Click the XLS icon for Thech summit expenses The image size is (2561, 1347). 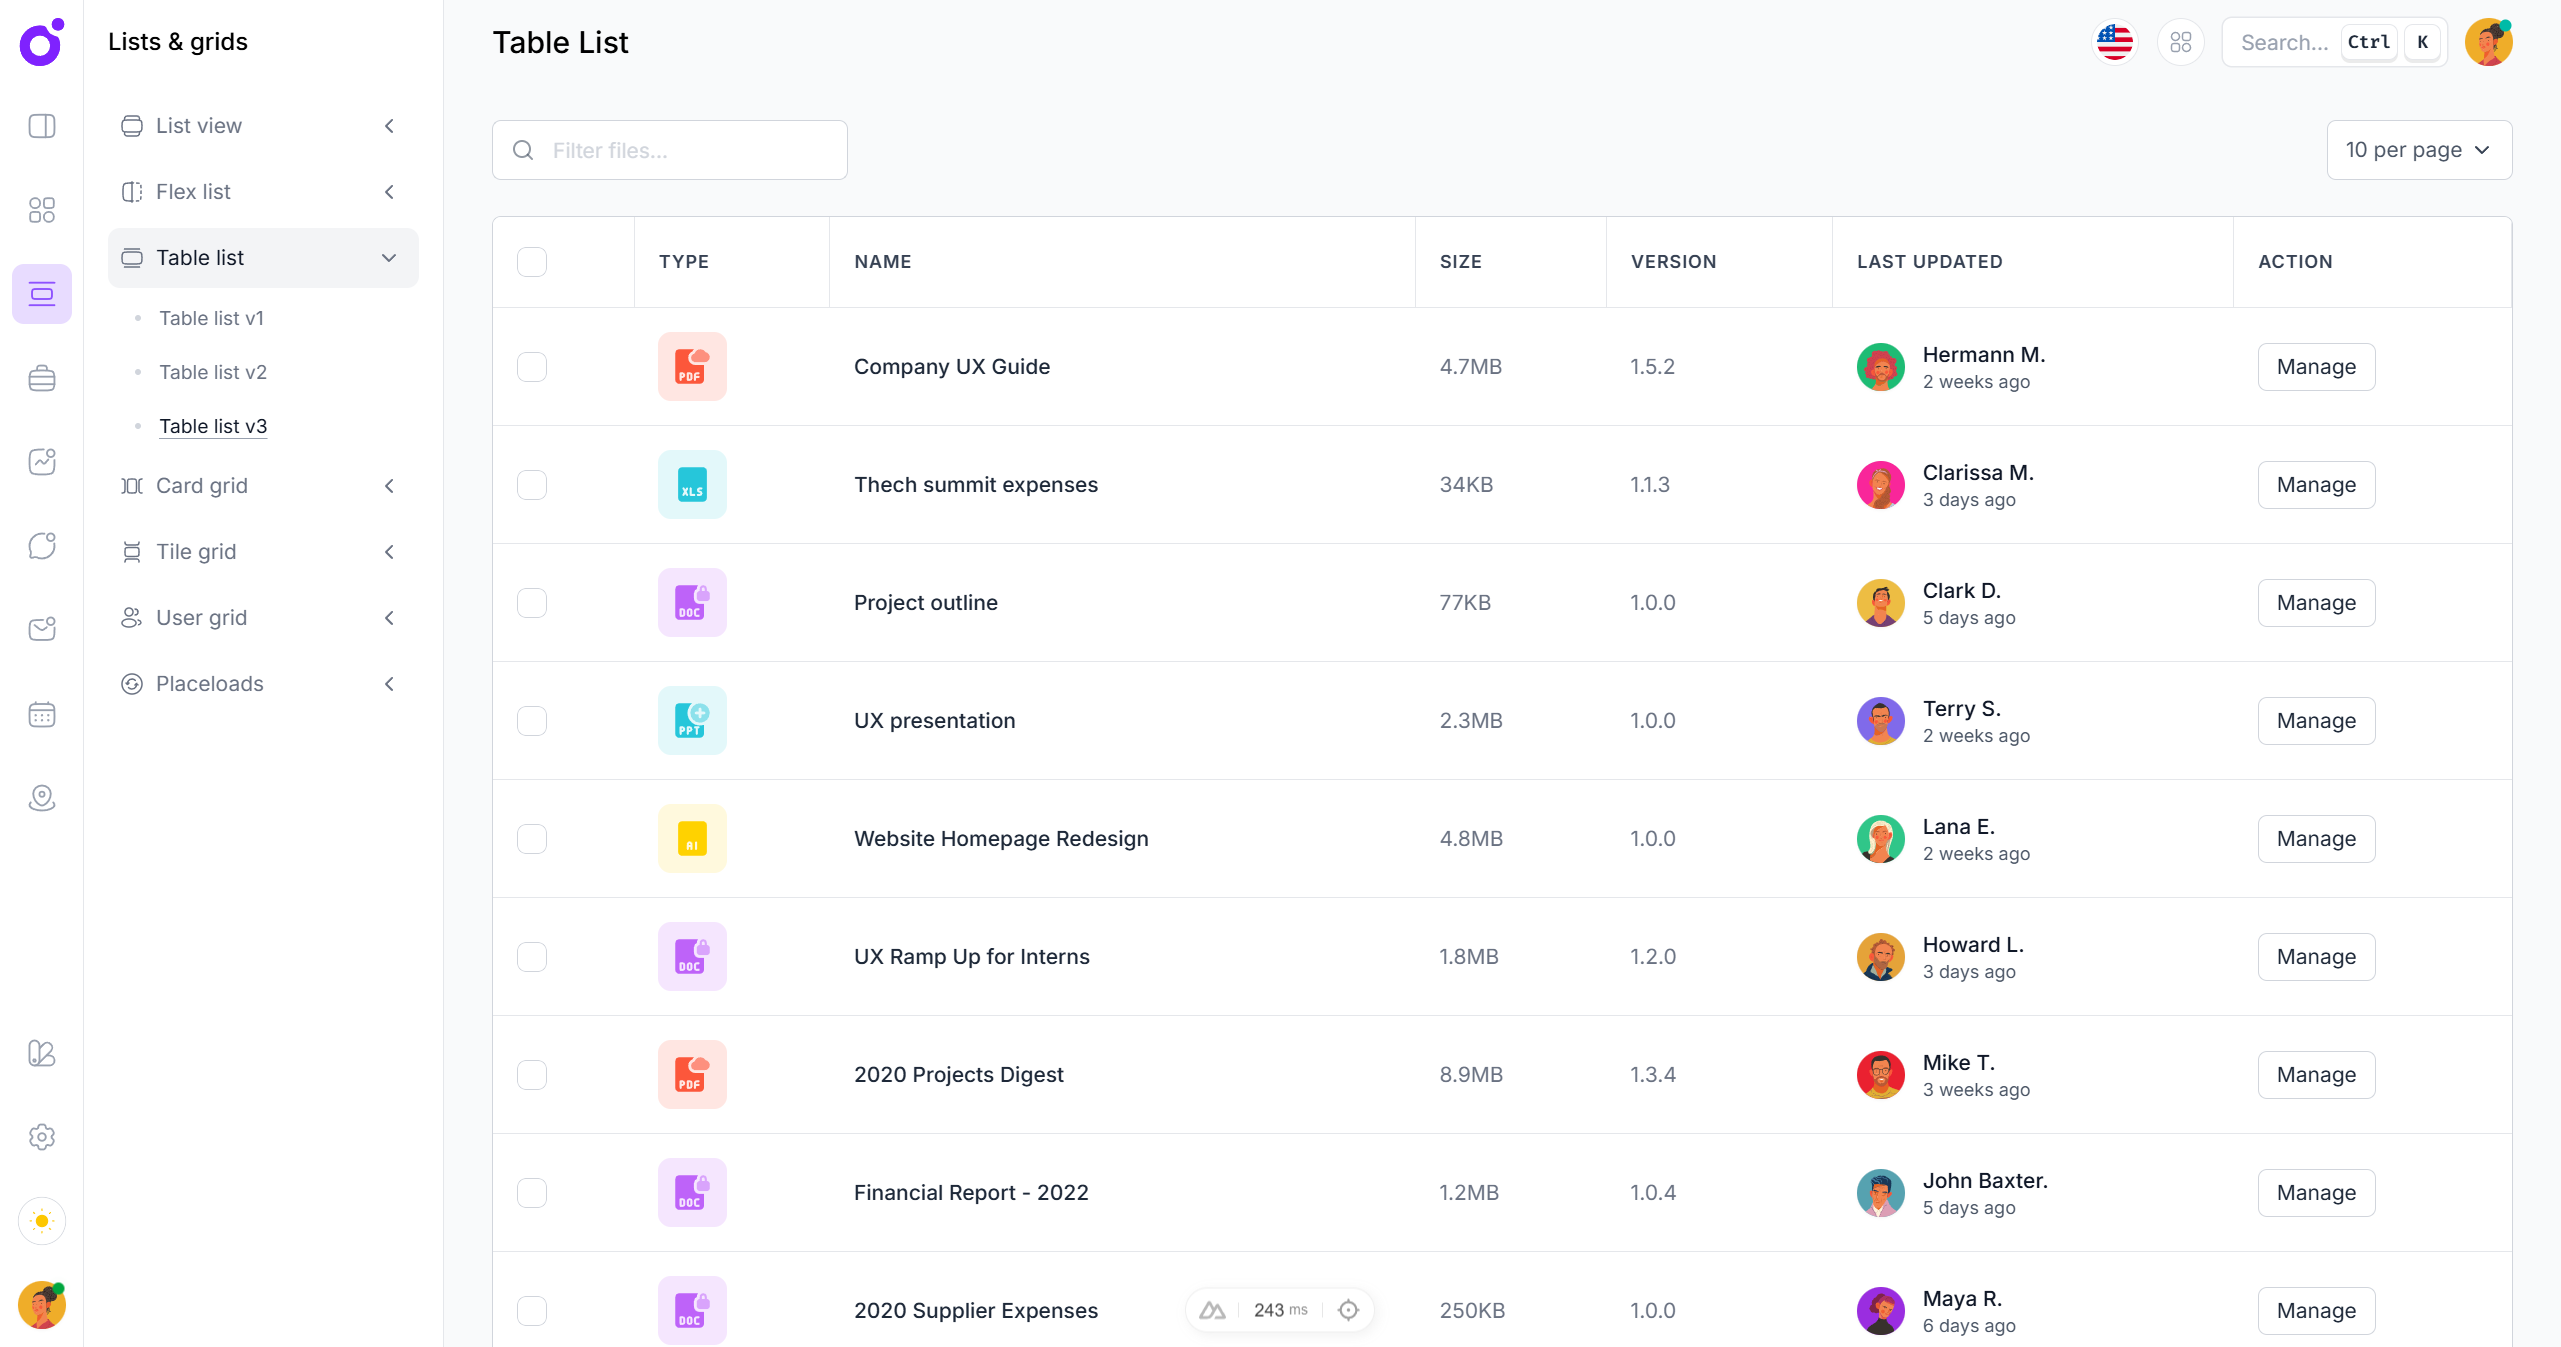[691, 484]
